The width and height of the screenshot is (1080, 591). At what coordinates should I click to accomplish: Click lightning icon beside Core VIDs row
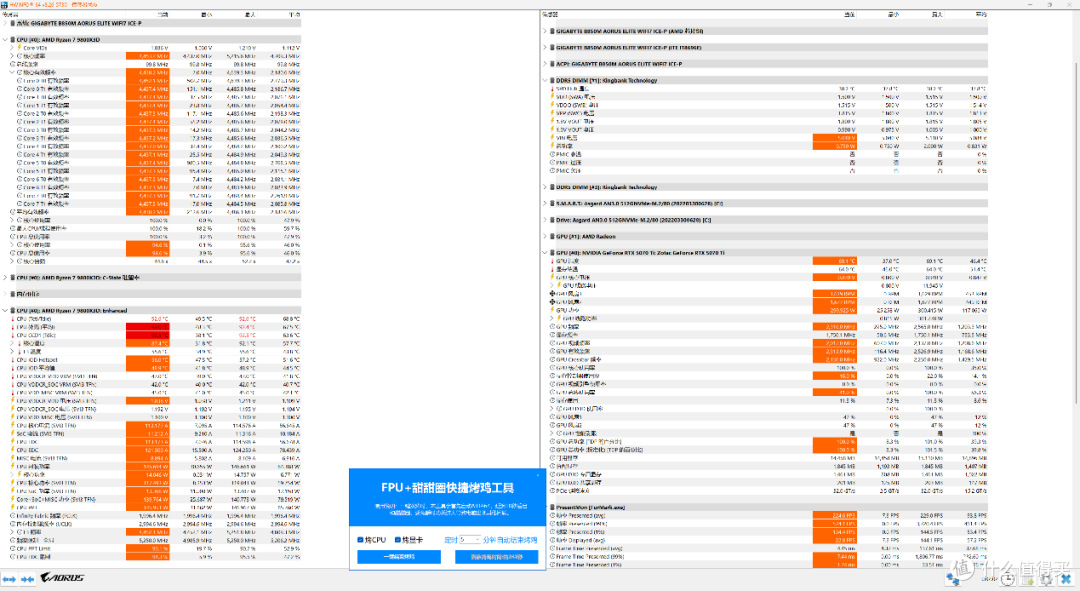pos(19,48)
